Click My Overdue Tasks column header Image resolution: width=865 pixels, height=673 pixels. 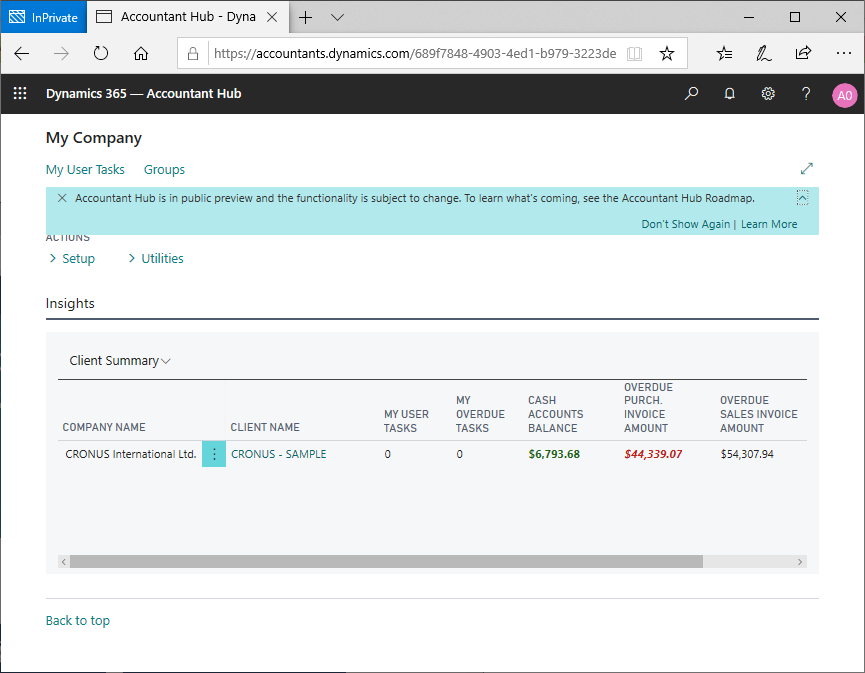pyautogui.click(x=480, y=414)
